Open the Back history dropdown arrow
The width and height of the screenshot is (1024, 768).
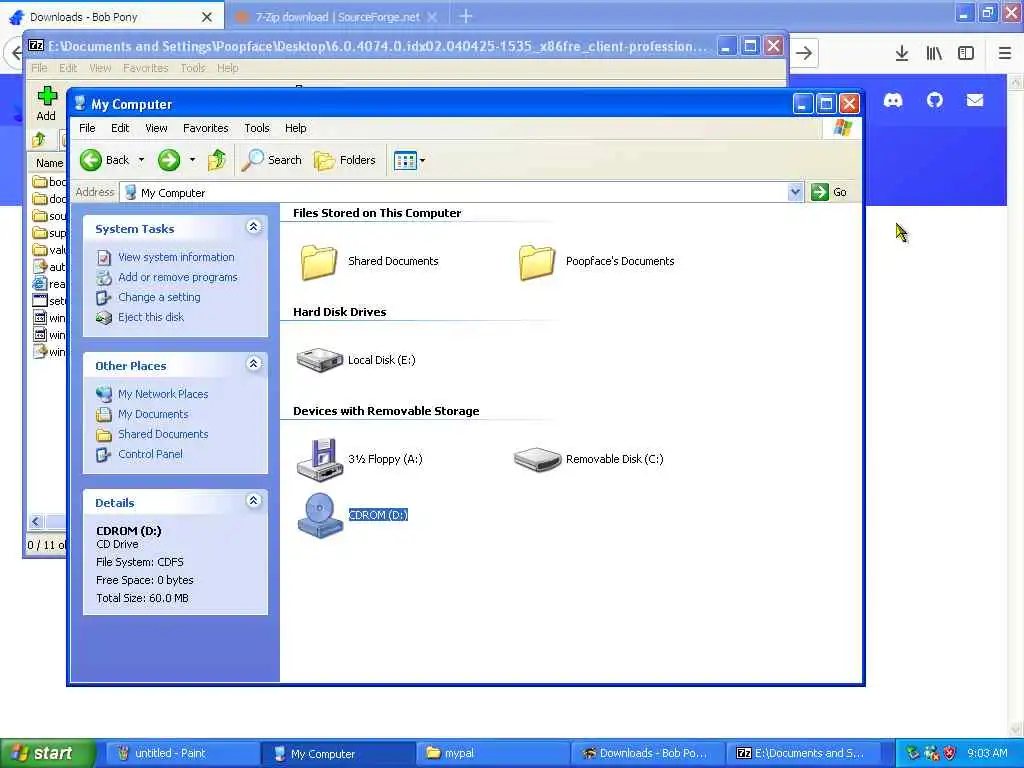click(x=141, y=160)
